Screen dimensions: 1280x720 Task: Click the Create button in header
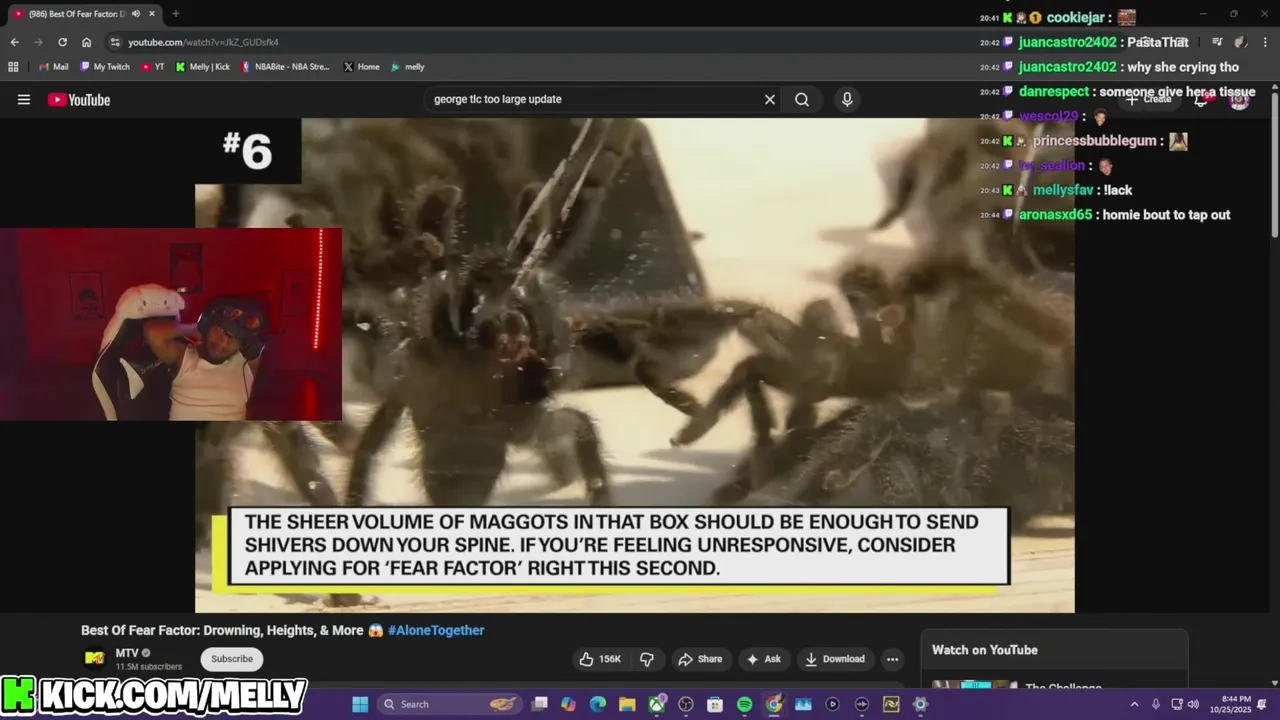pyautogui.click(x=1148, y=99)
